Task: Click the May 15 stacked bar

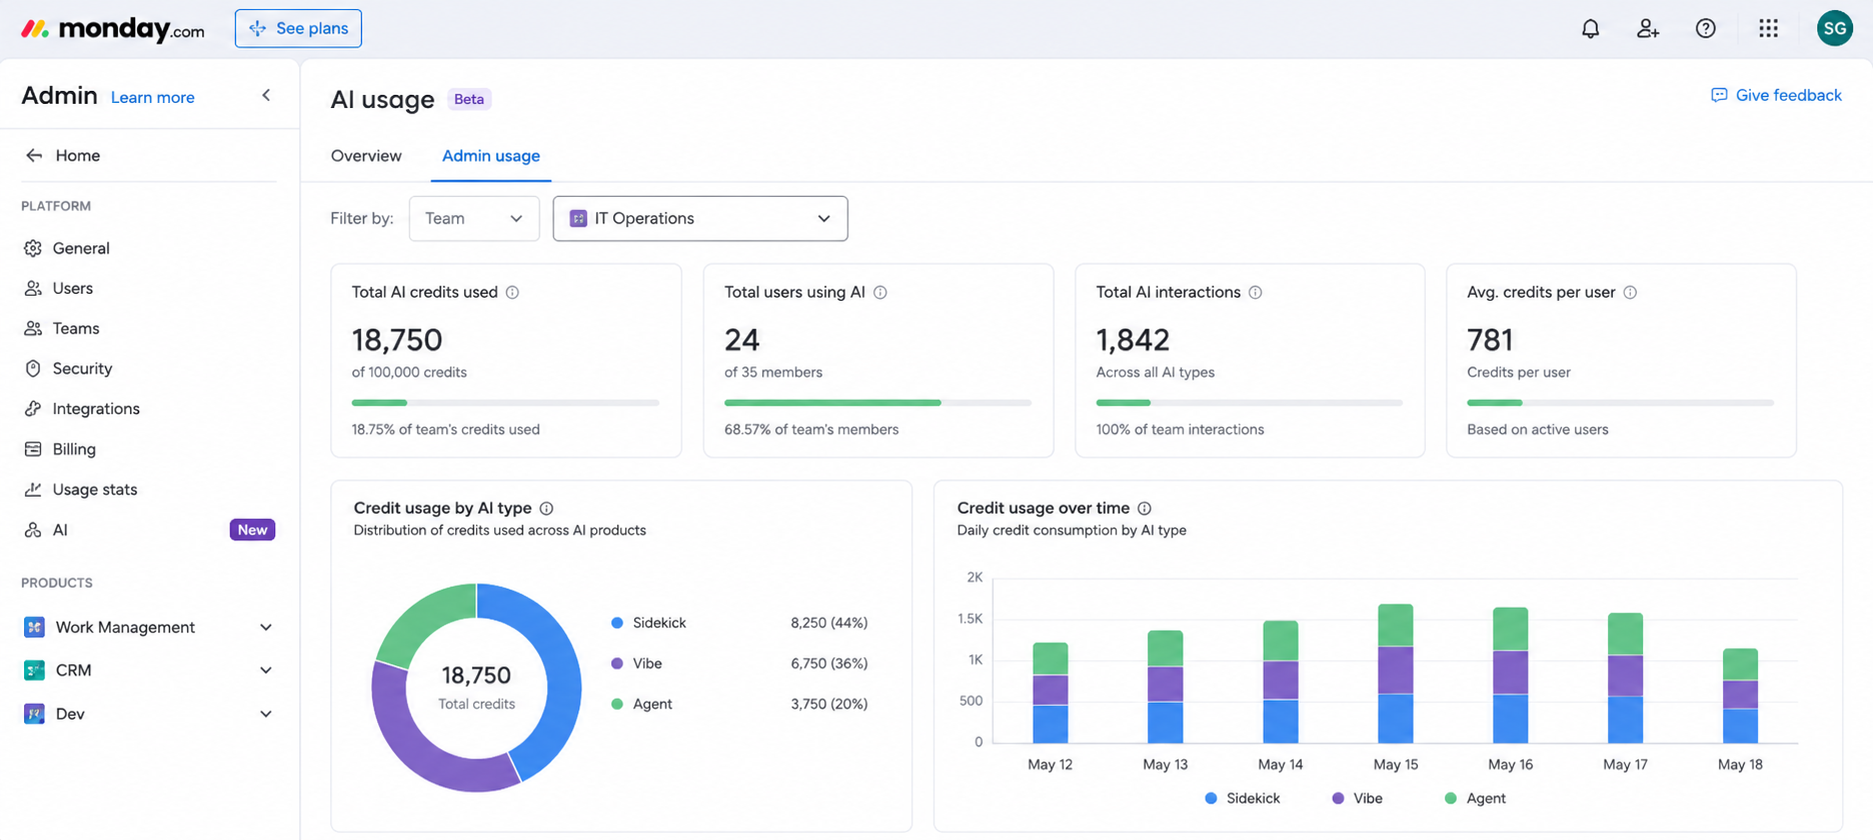Action: tap(1395, 673)
